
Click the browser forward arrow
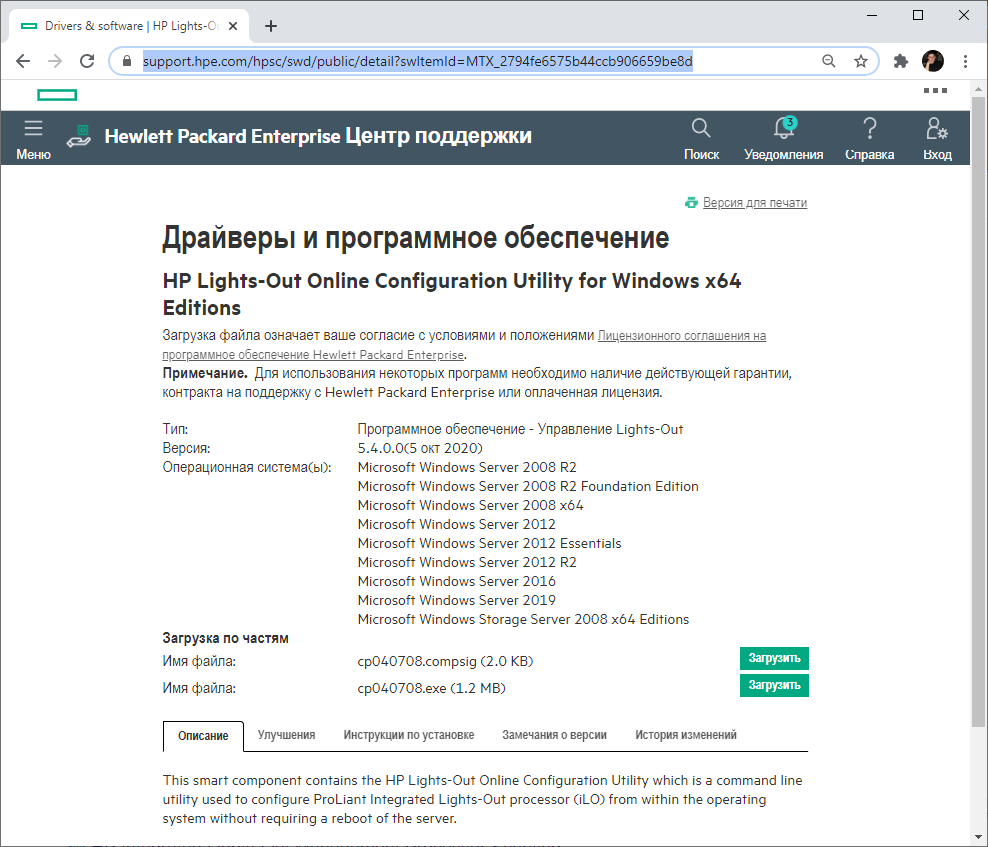[x=55, y=61]
